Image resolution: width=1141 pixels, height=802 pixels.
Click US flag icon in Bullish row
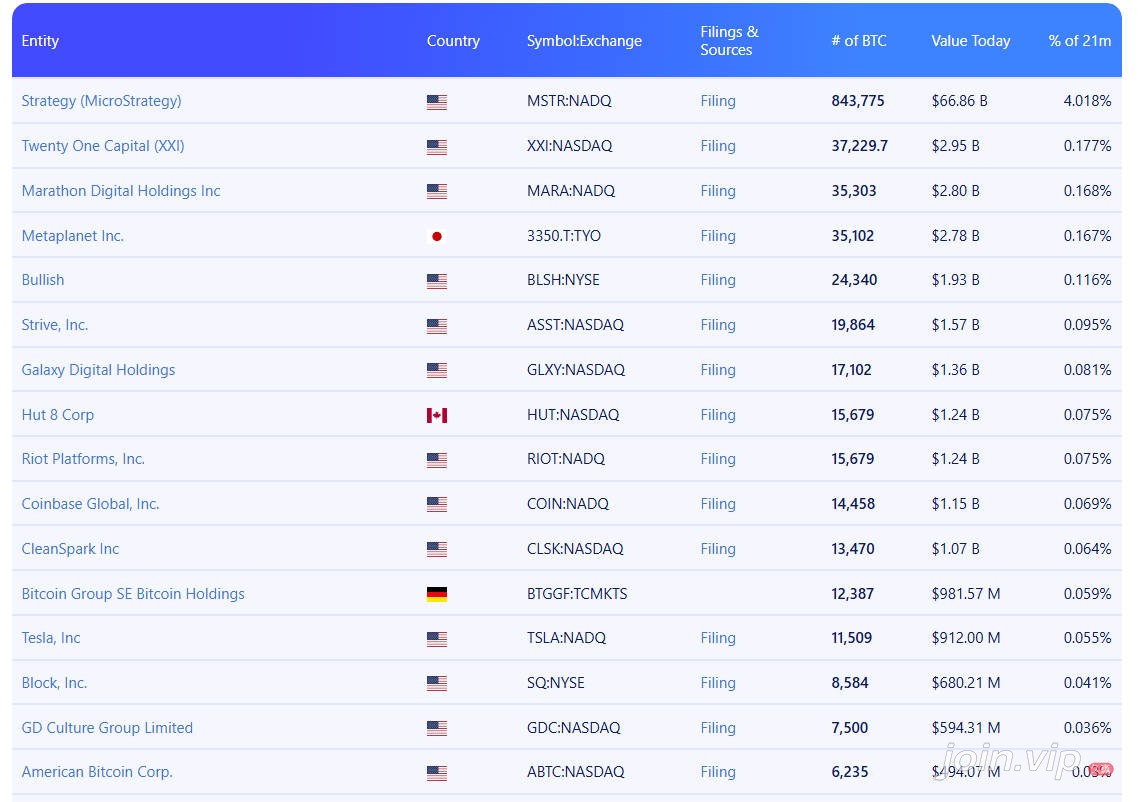coord(437,281)
